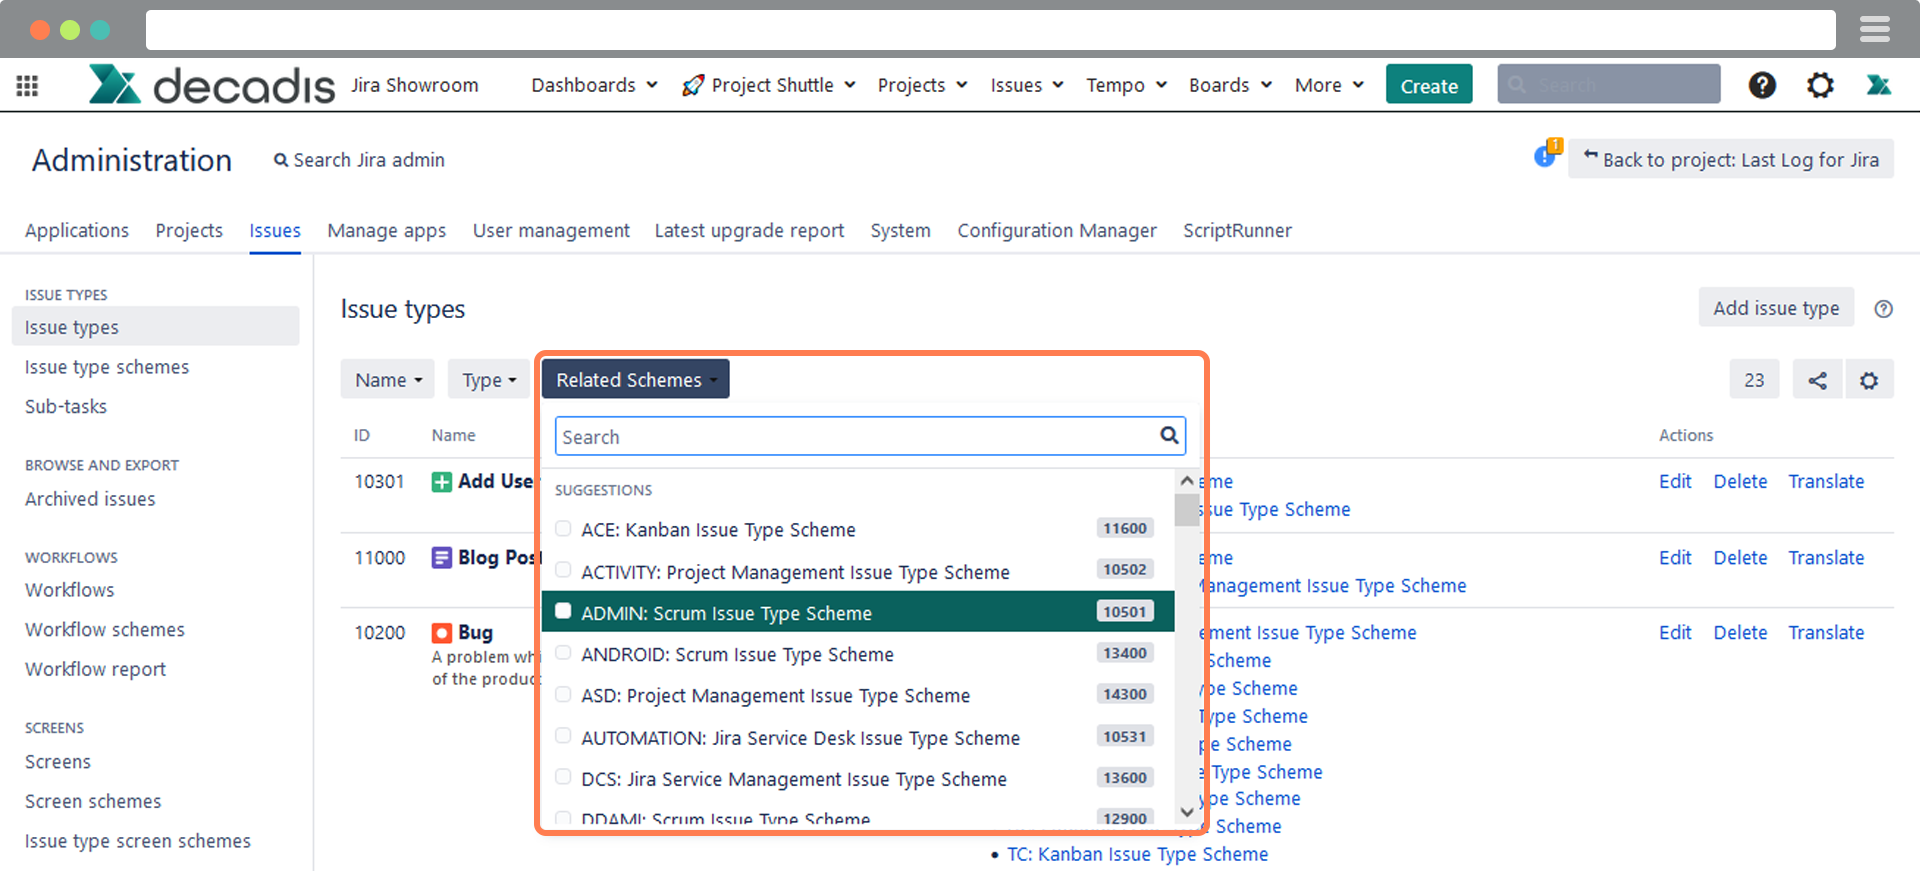
Task: Open the Type filter dropdown
Action: (x=489, y=380)
